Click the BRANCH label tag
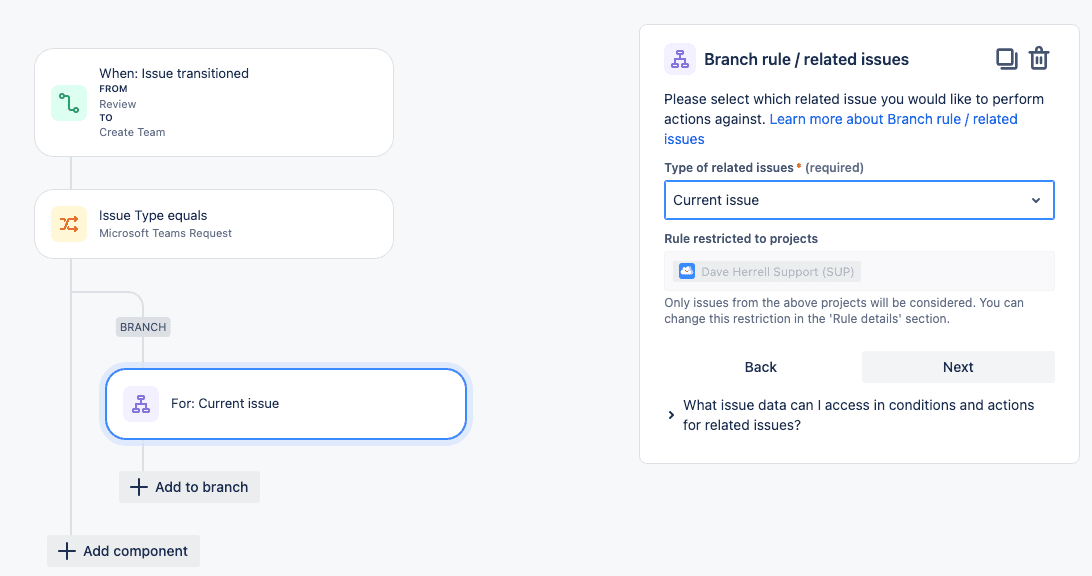The image size is (1092, 576). tap(143, 327)
